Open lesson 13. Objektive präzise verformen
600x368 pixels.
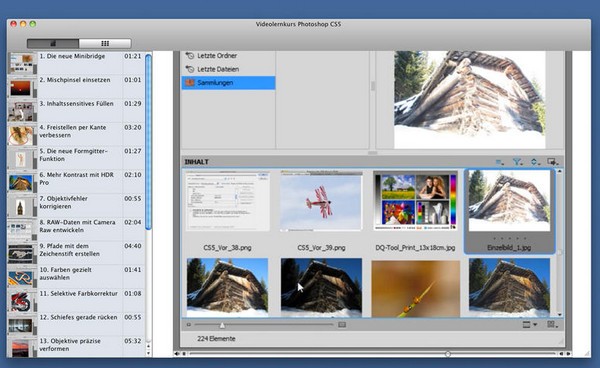click(76, 347)
